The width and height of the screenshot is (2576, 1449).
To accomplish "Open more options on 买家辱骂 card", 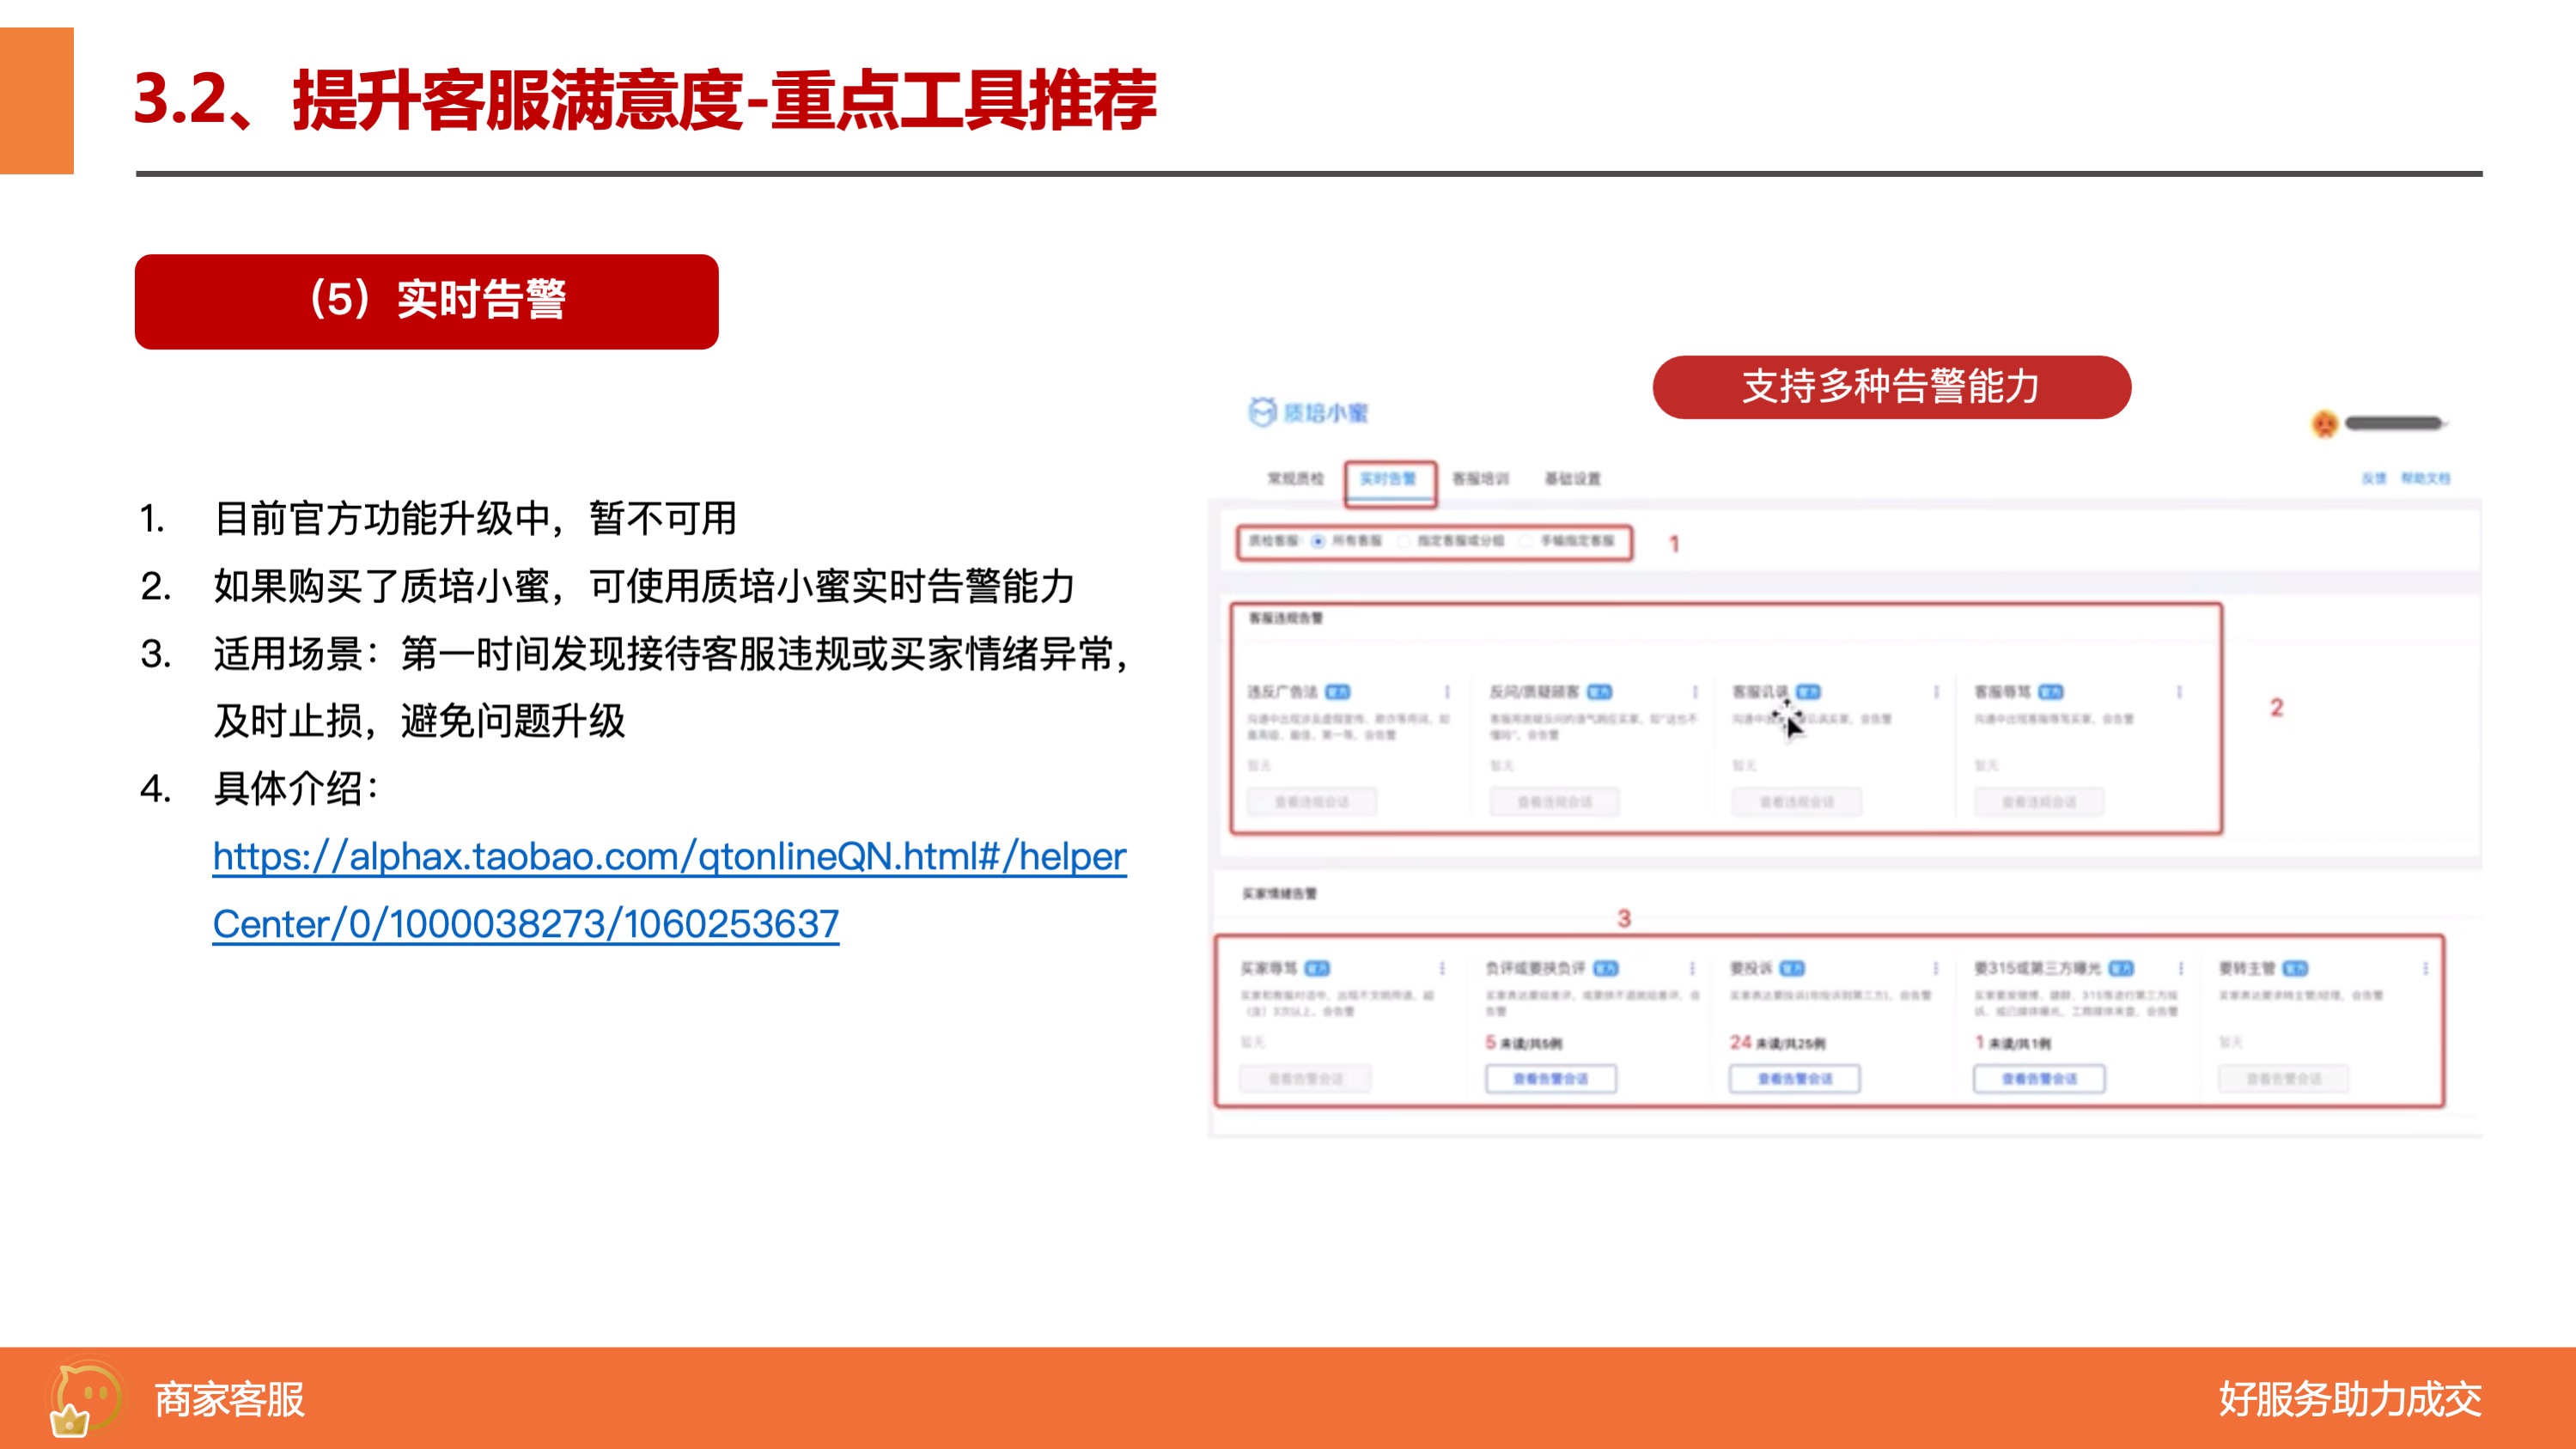I will tap(1442, 968).
